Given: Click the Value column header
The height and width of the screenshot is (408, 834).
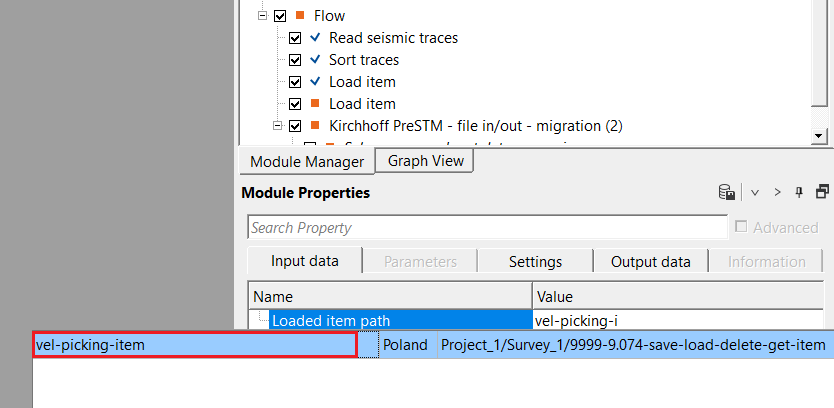Looking at the screenshot, I should click(680, 296).
